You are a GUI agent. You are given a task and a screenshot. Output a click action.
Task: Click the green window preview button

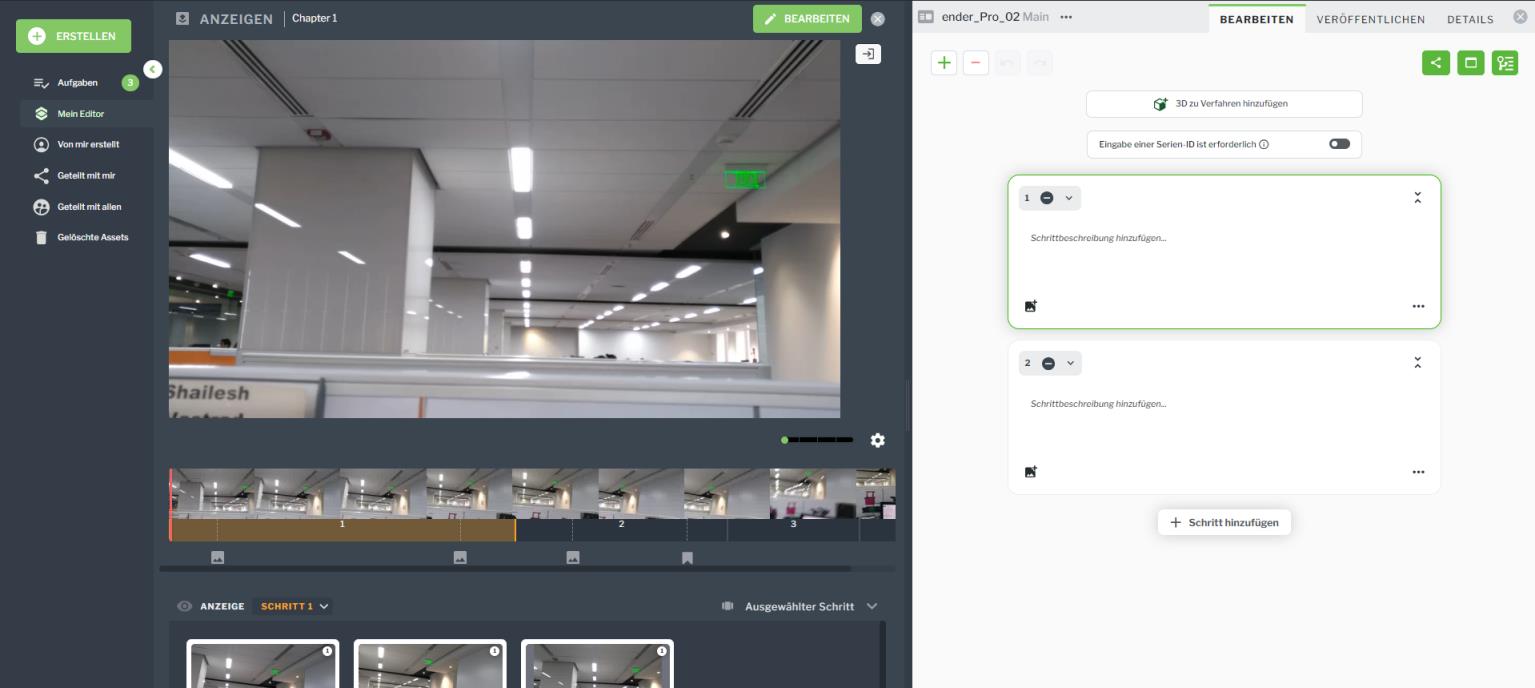pyautogui.click(x=1471, y=63)
